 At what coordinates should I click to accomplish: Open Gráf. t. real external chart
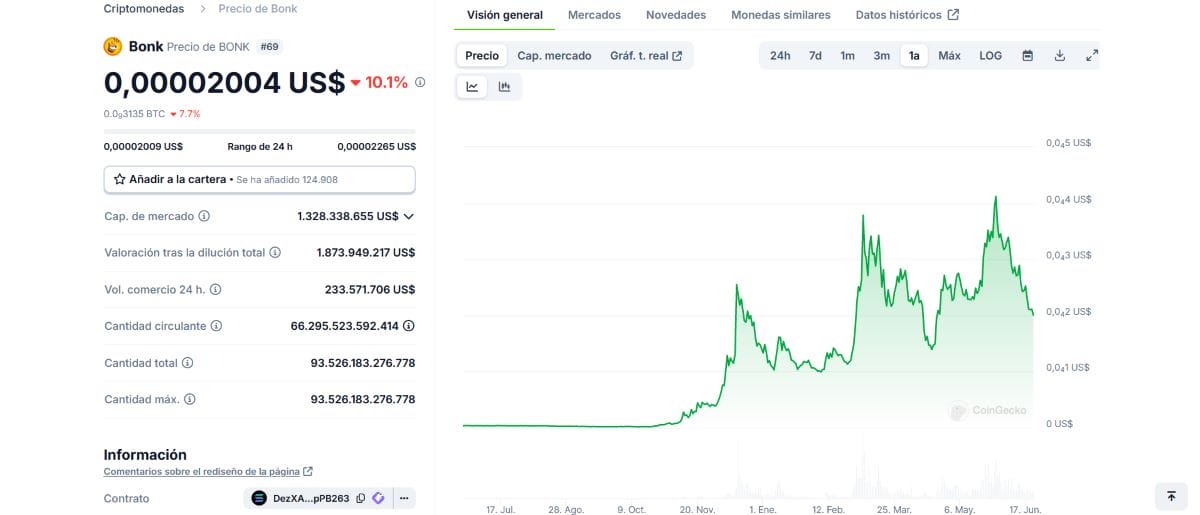pyautogui.click(x=646, y=56)
